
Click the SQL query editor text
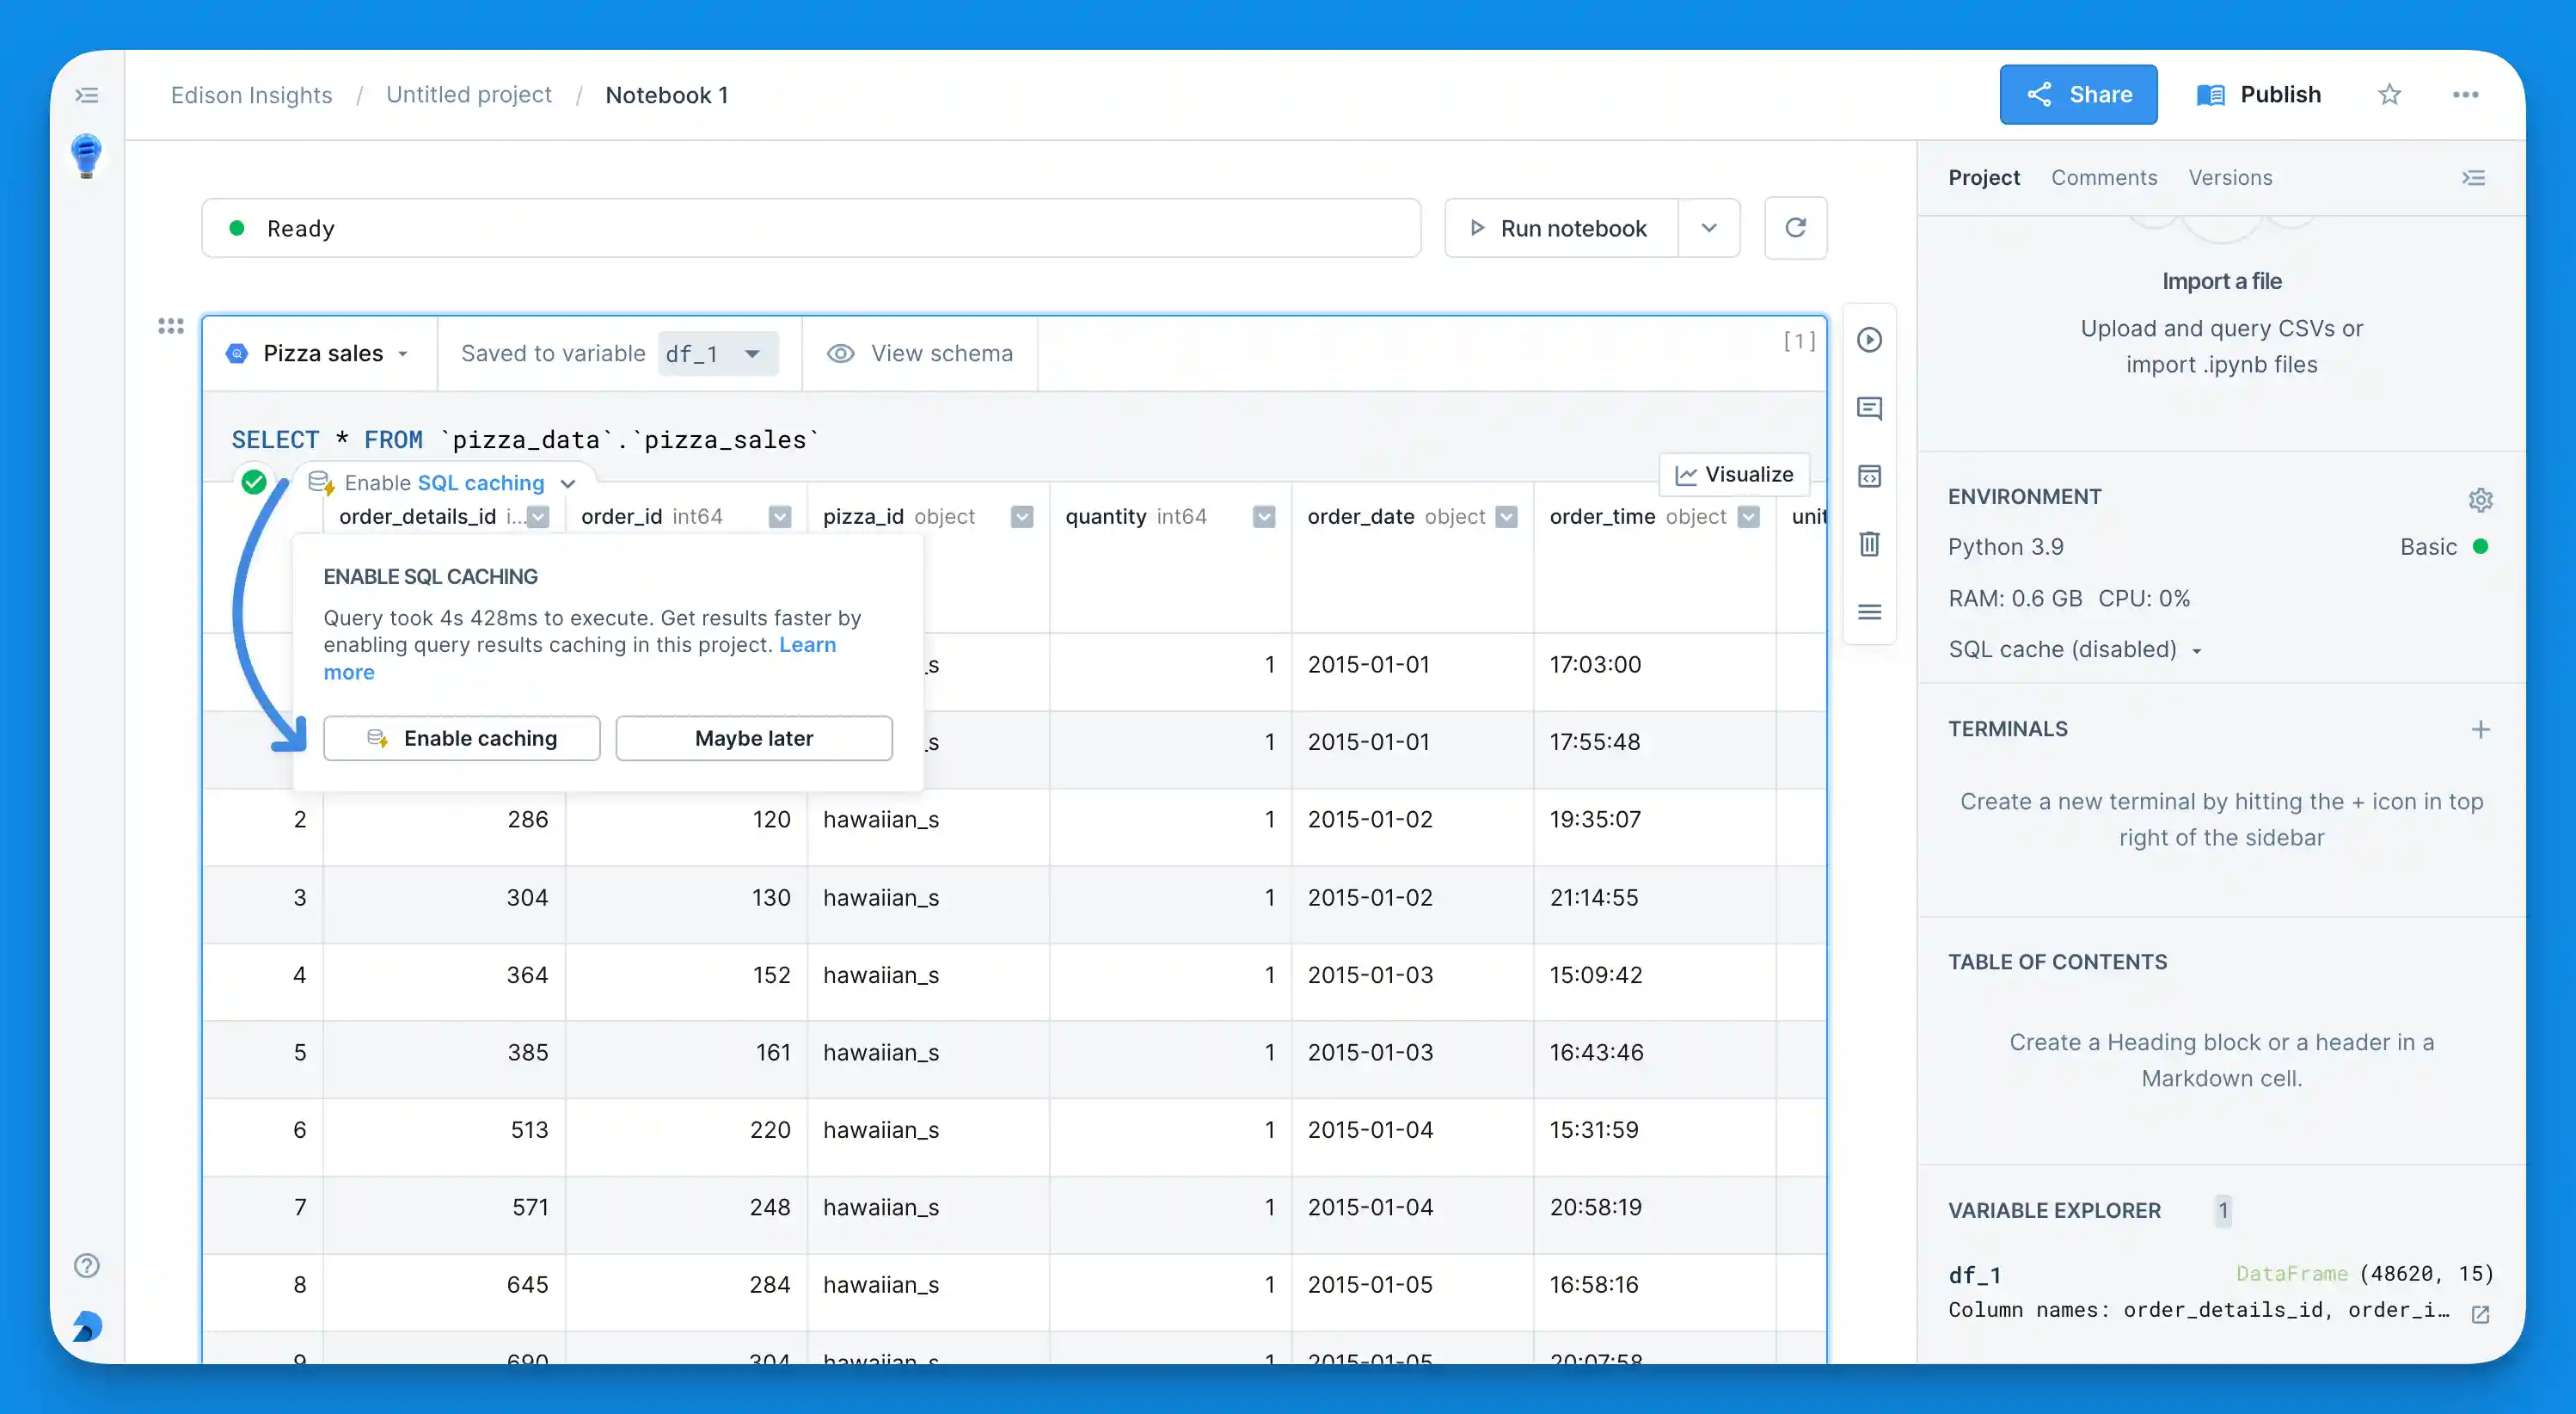click(x=525, y=440)
